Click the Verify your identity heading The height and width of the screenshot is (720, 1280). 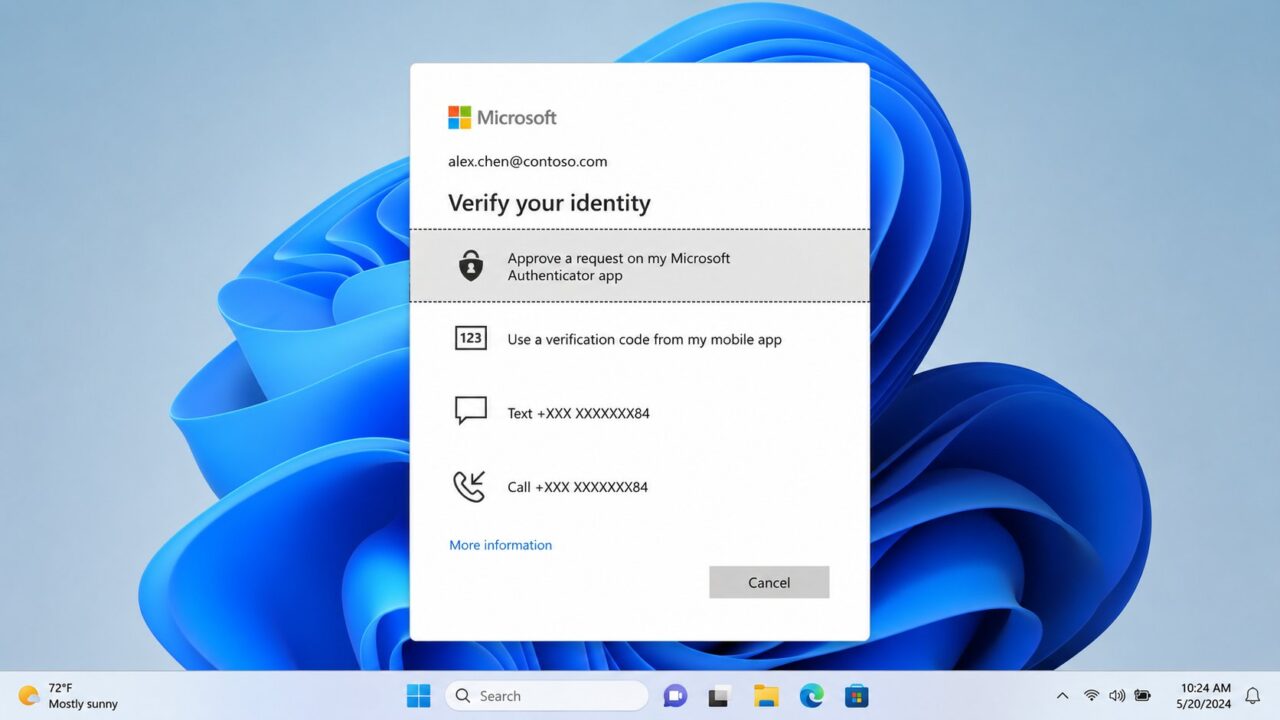coord(549,203)
